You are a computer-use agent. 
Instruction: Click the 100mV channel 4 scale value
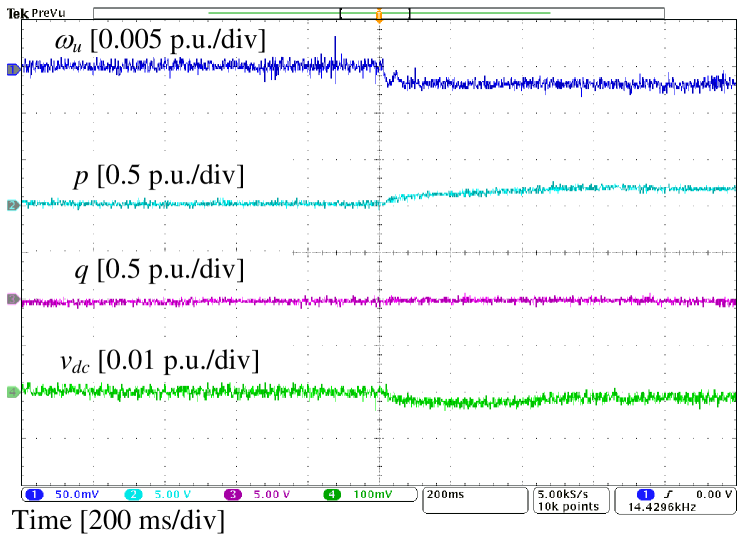[x=373, y=495]
